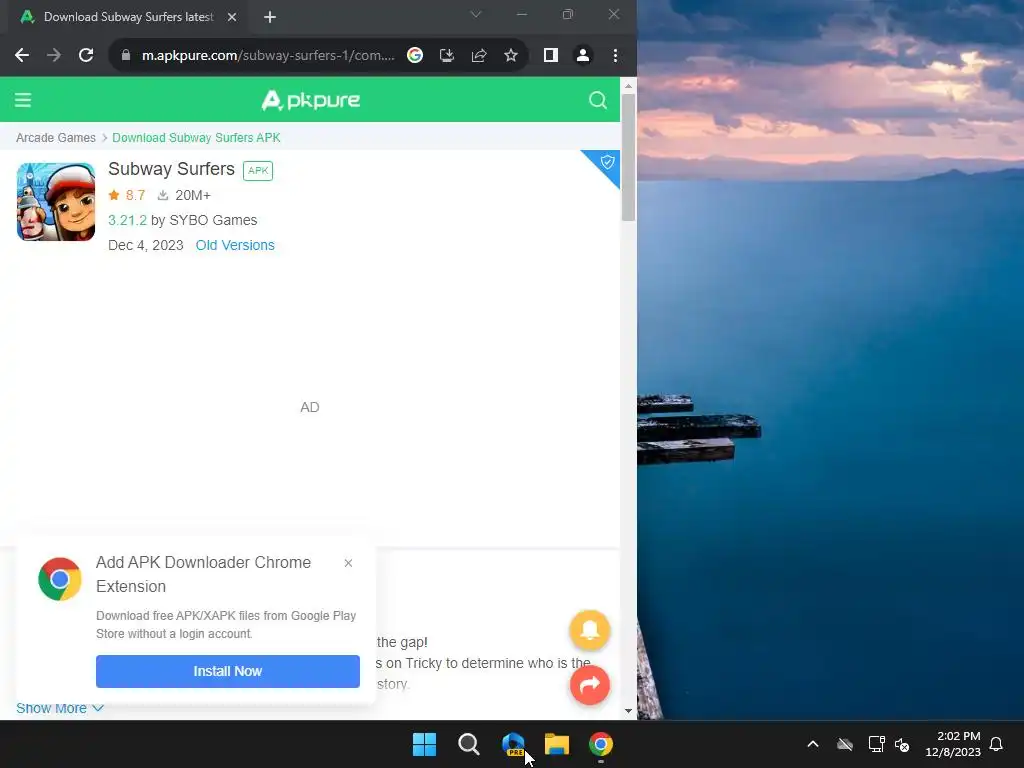Click the APK tag badge

click(x=258, y=170)
